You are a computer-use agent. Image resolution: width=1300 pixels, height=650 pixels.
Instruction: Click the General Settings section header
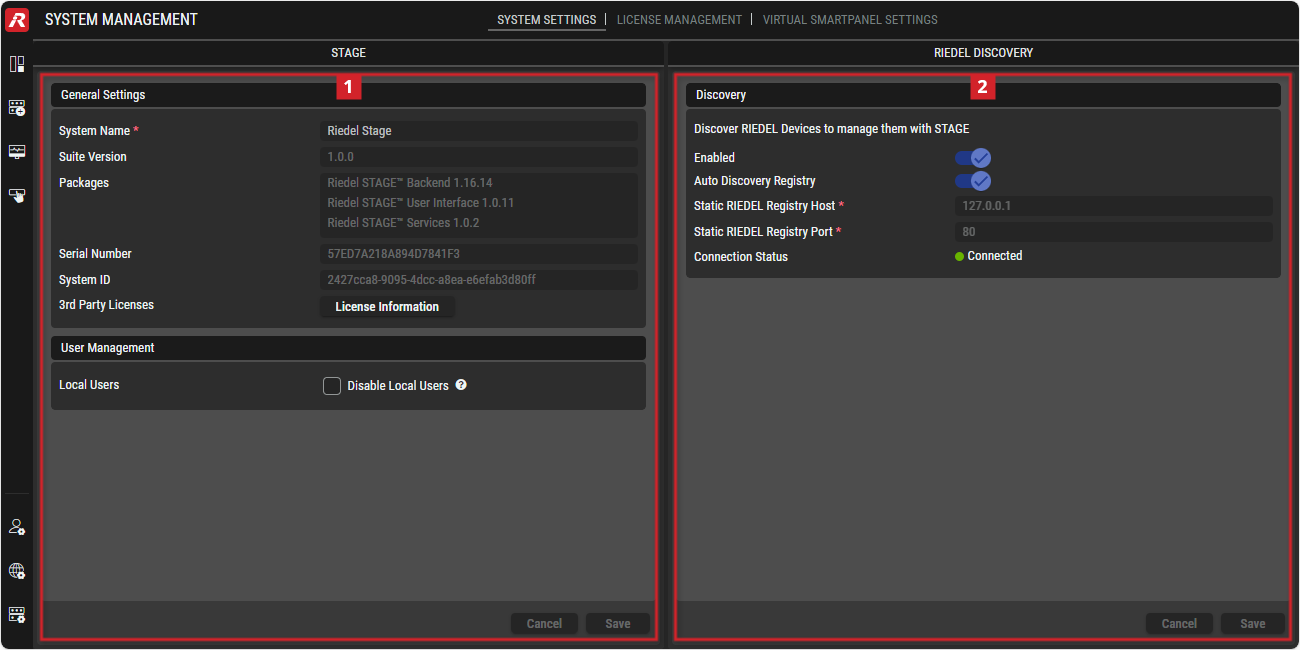pyautogui.click(x=348, y=95)
